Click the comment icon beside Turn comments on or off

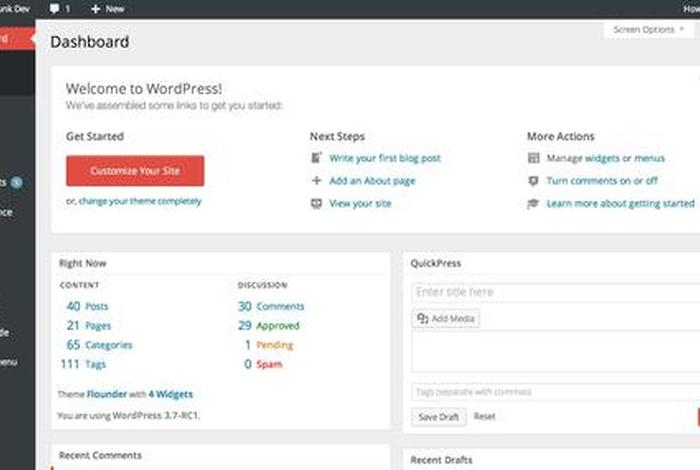coord(533,181)
